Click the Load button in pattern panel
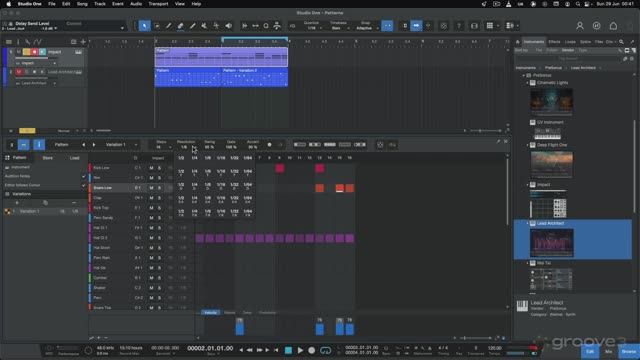Viewport: 640px width, 360px height. [x=74, y=158]
